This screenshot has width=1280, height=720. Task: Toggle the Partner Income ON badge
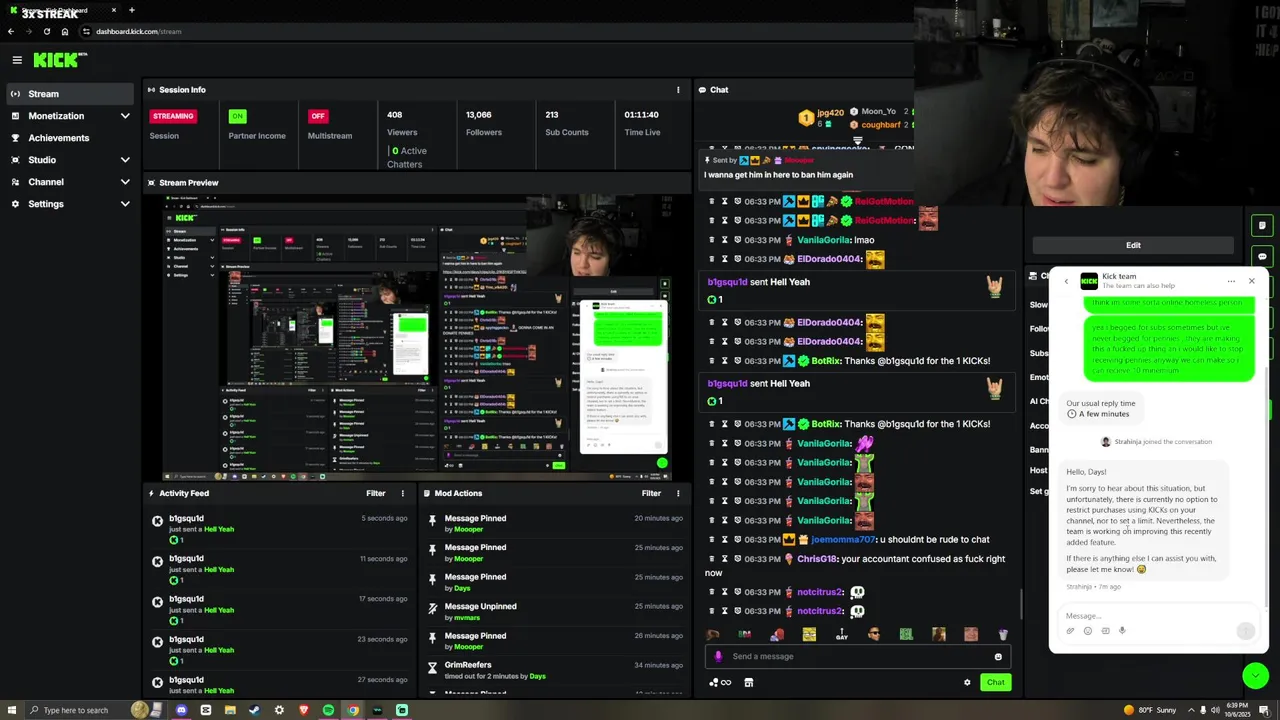(237, 116)
